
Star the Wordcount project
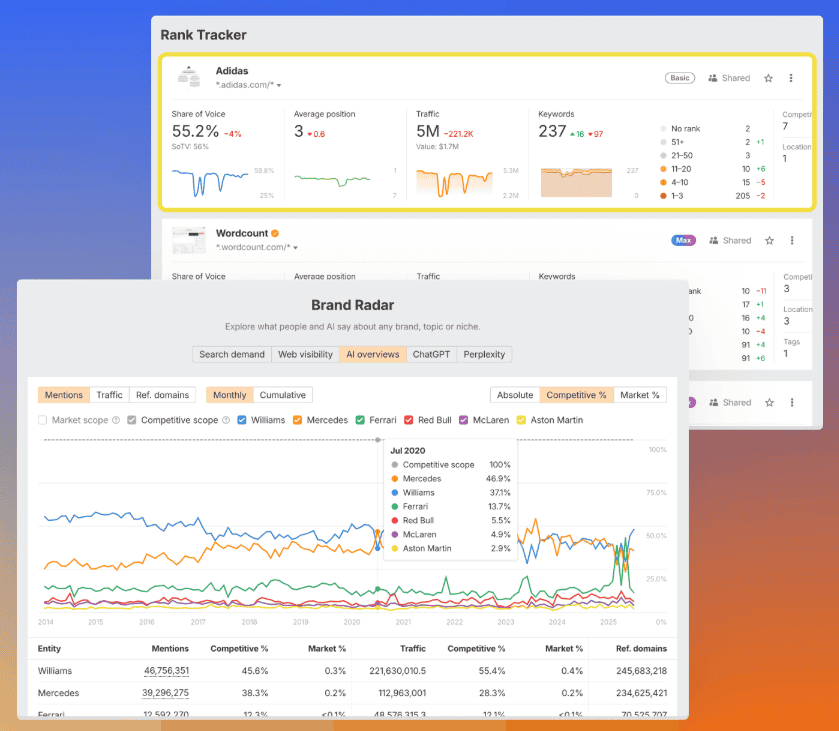(768, 240)
